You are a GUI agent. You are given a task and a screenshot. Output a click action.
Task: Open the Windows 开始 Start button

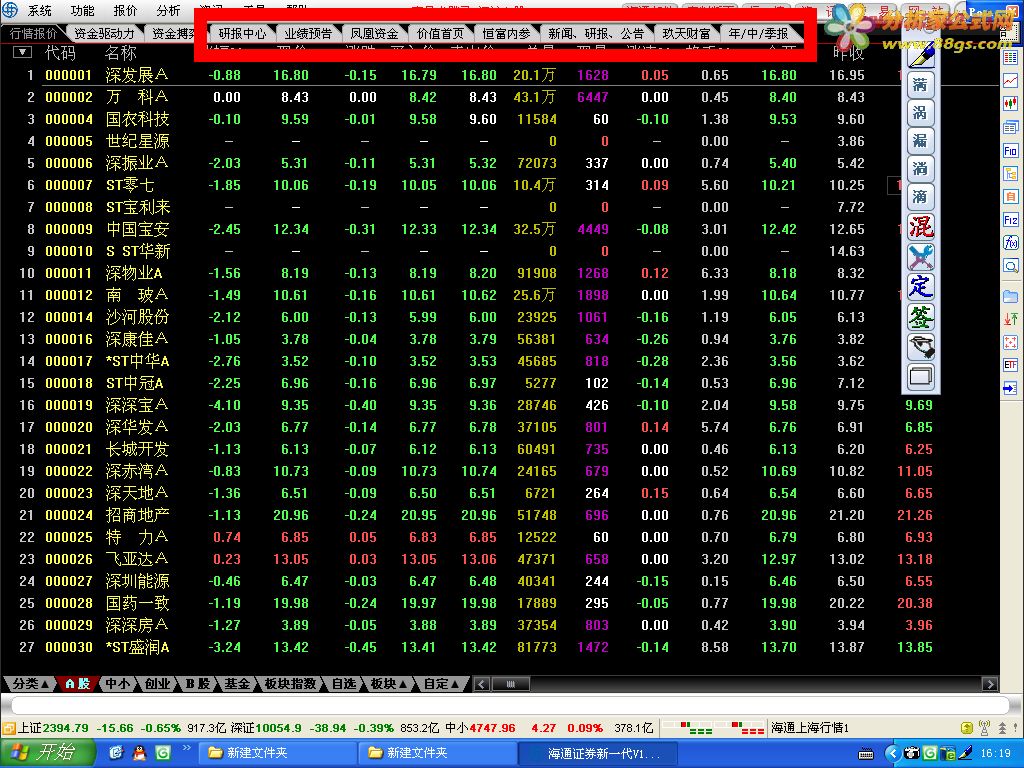point(46,753)
